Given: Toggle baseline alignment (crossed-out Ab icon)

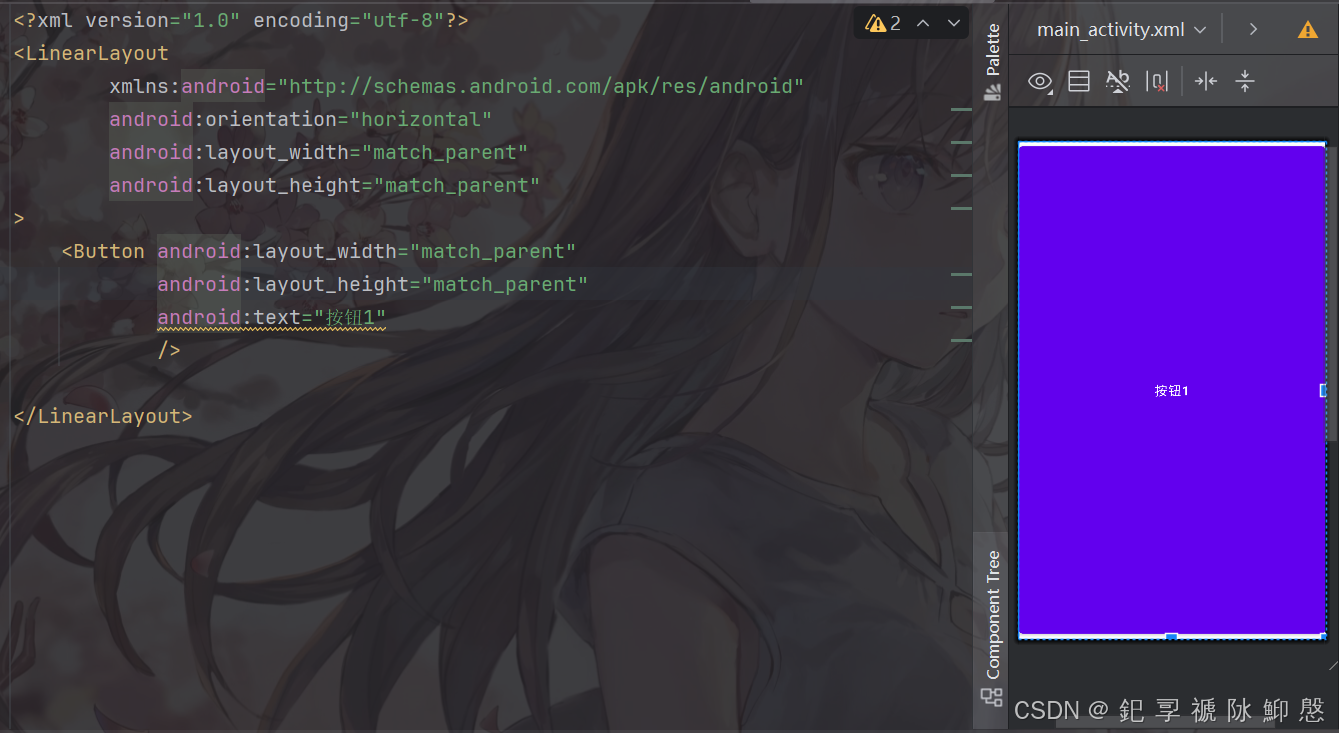Looking at the screenshot, I should click(1118, 82).
